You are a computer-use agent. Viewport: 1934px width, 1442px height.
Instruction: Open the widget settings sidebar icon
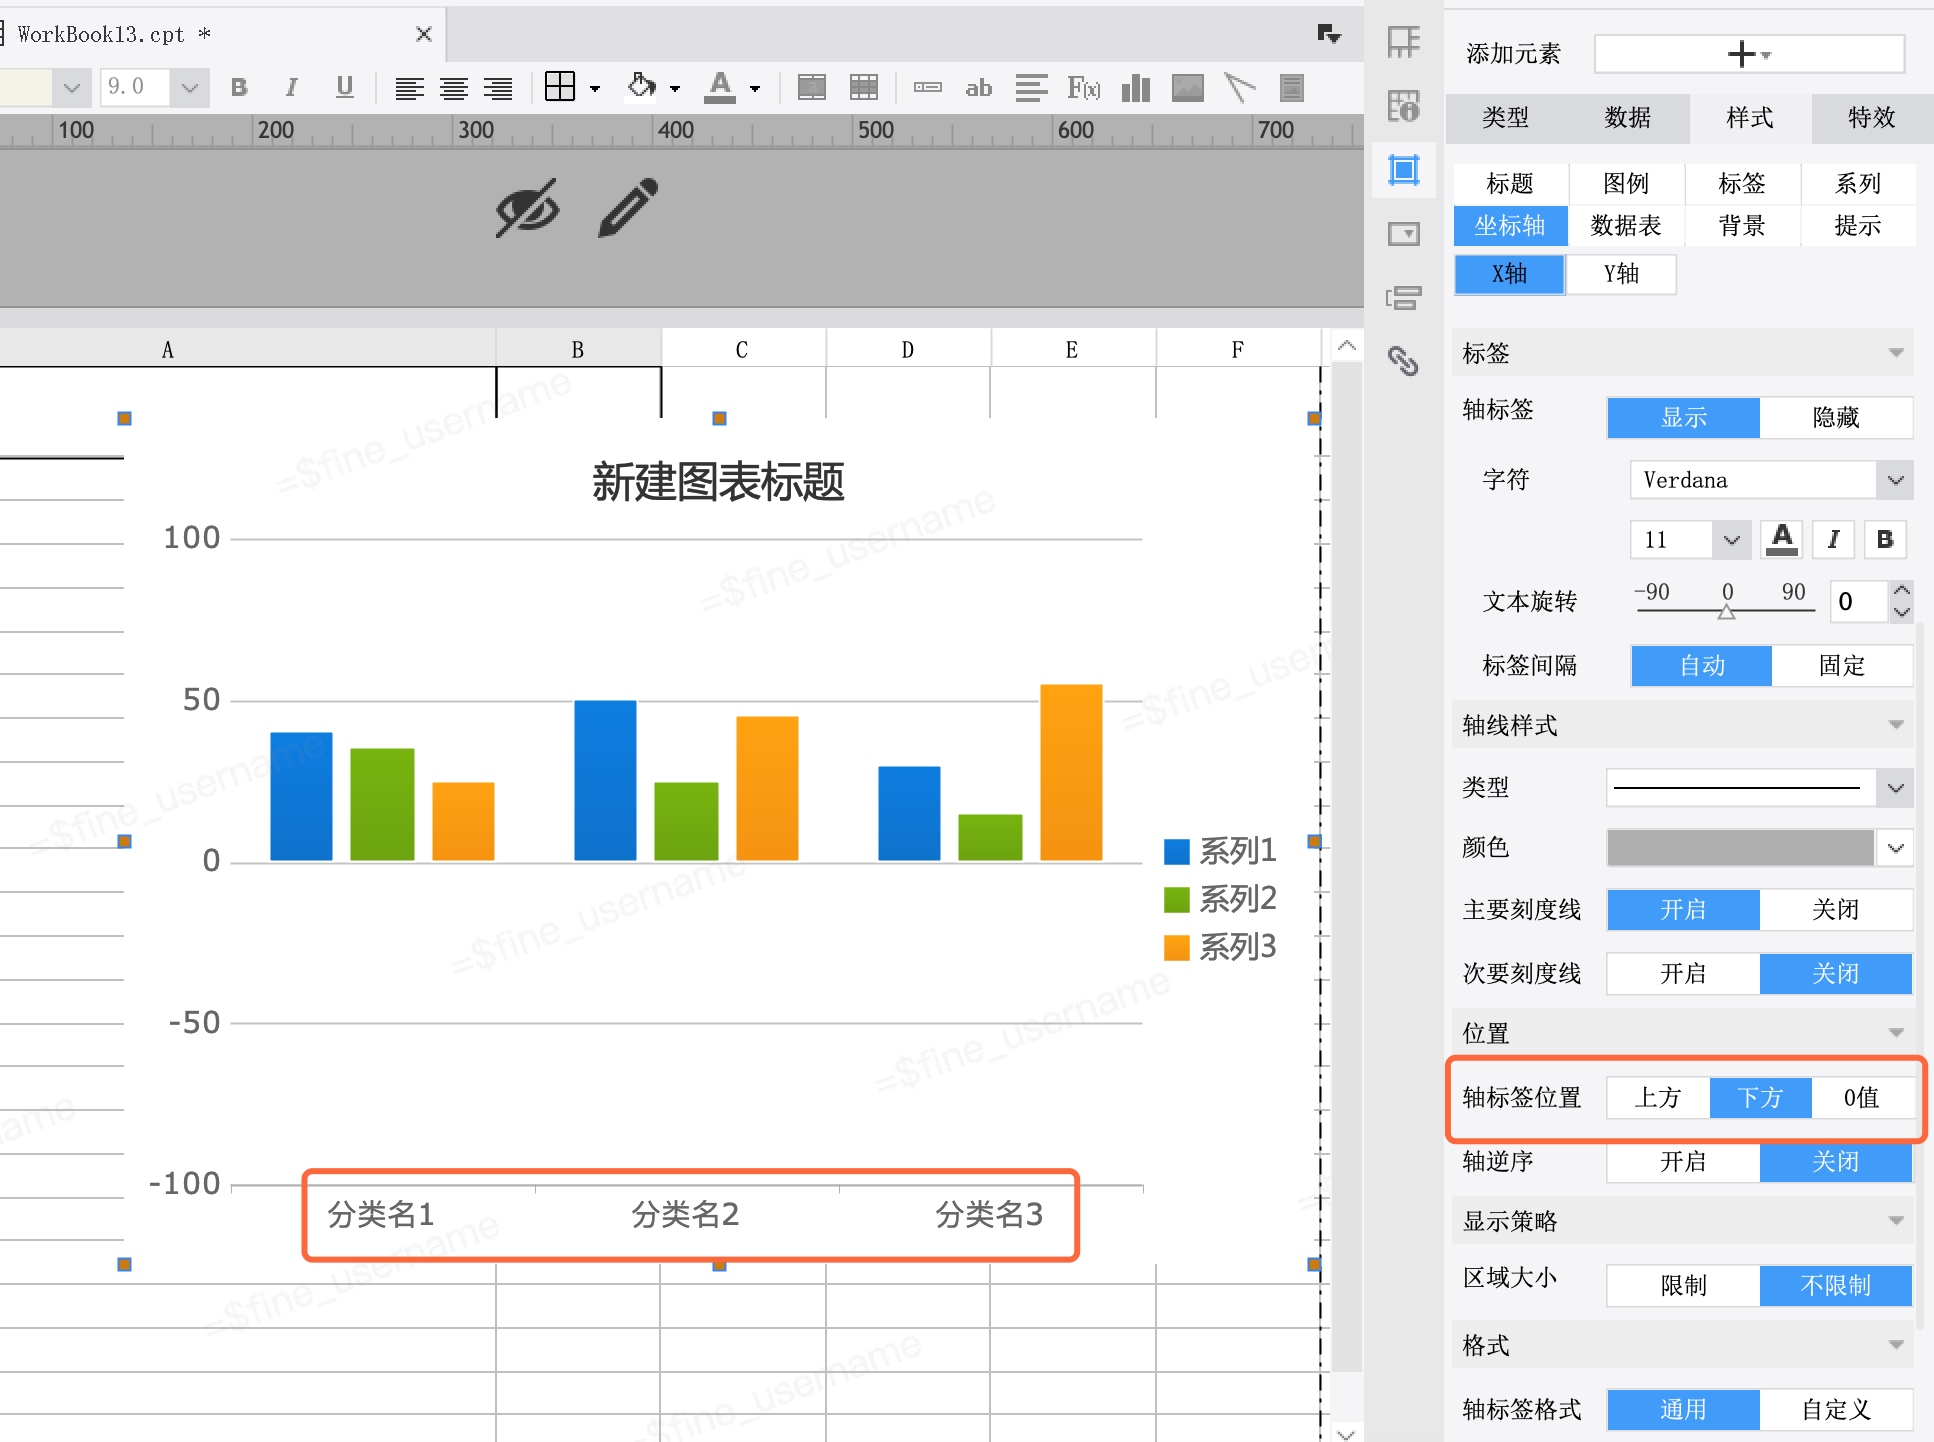pos(1404,234)
